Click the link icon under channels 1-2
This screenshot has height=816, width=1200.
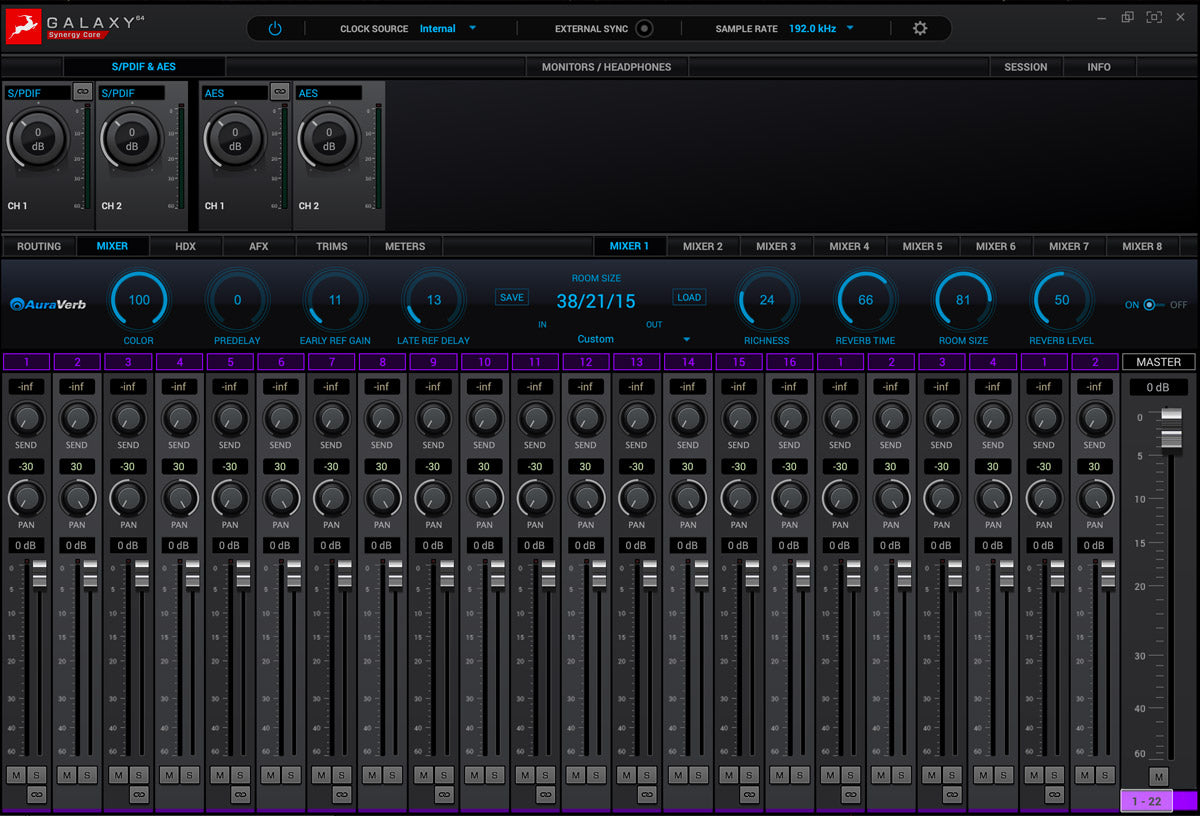36,794
